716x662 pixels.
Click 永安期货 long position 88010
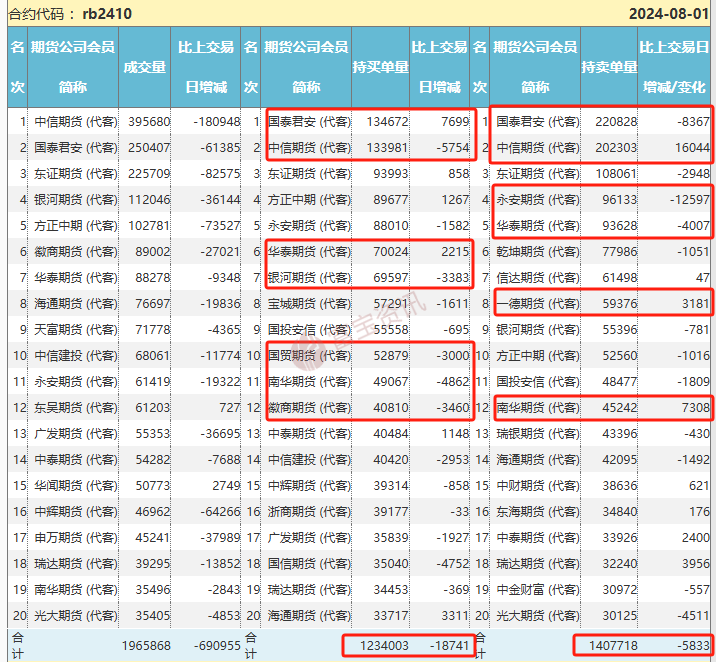pyautogui.click(x=391, y=226)
